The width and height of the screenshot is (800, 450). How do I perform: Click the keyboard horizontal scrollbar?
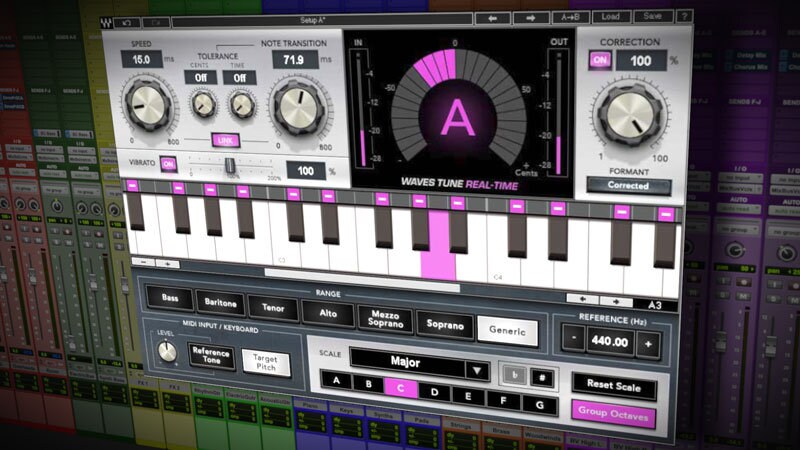(362, 280)
